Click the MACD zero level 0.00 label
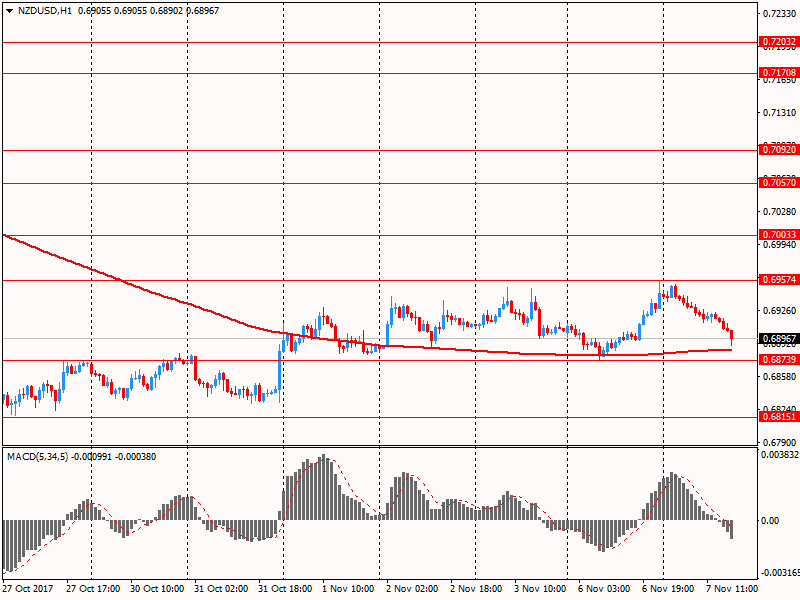 coord(770,520)
